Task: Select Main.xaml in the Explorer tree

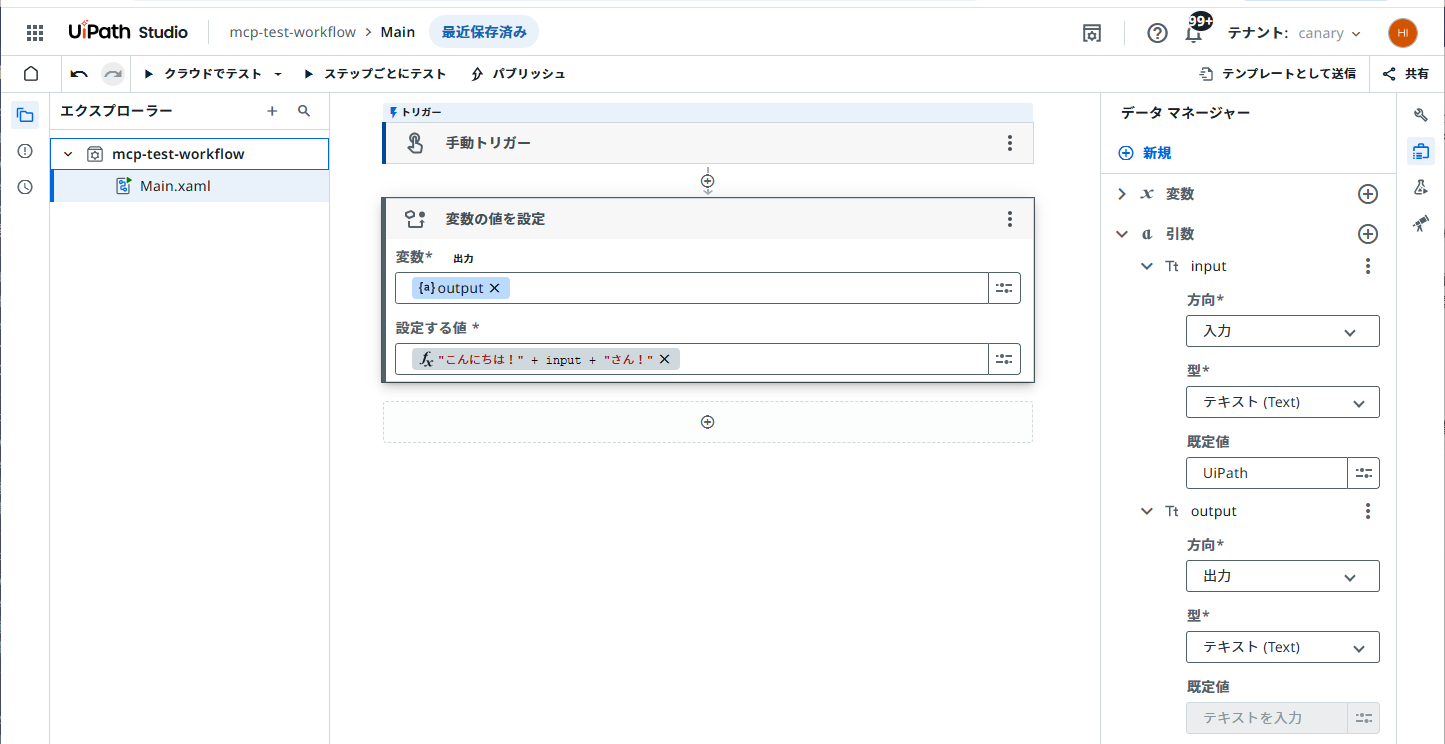Action: coord(190,185)
